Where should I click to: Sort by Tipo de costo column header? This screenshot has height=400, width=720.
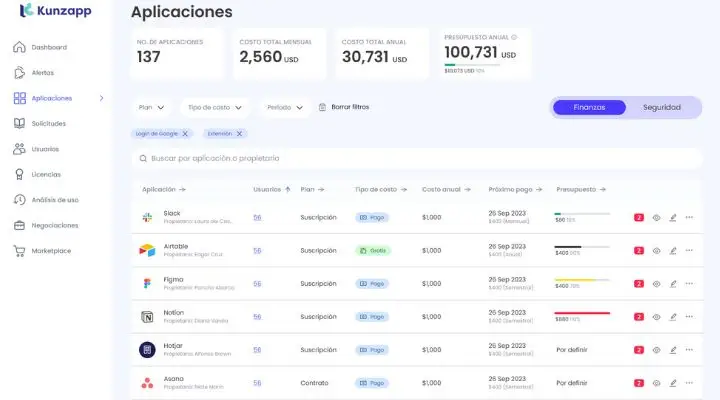click(x=381, y=189)
